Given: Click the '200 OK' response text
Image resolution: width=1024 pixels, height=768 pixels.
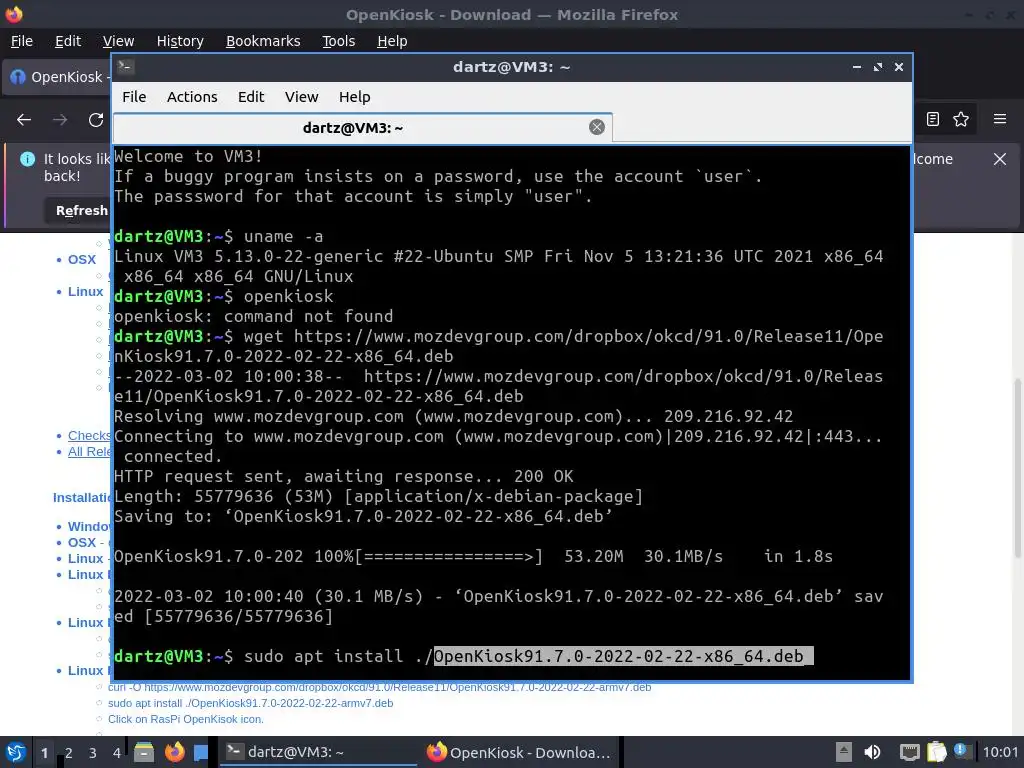Looking at the screenshot, I should pos(543,477).
